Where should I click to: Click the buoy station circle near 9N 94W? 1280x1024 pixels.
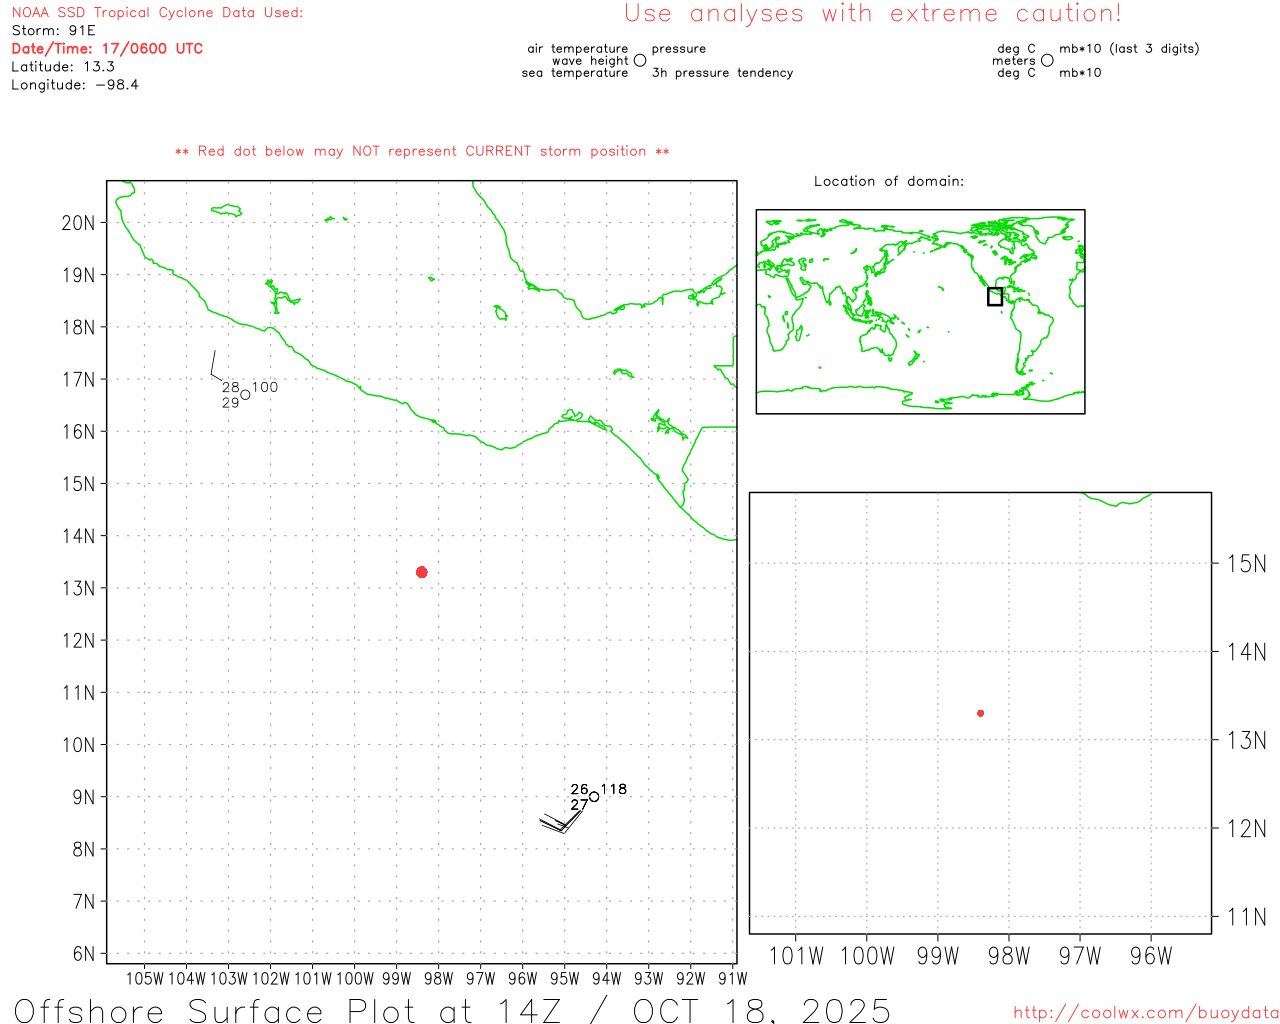tap(594, 797)
